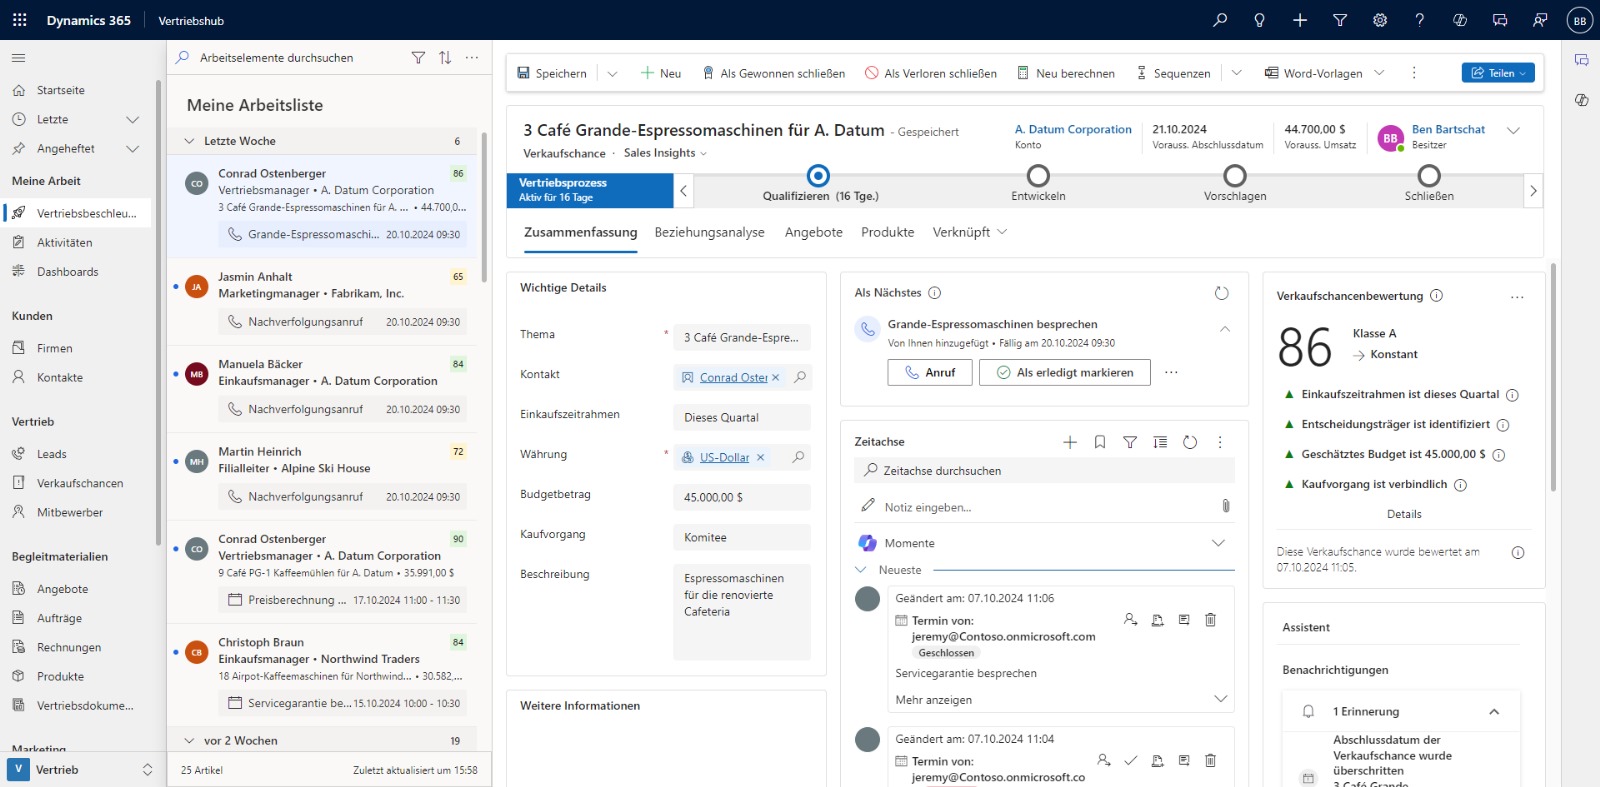Open the Produkte tab
Image resolution: width=1600 pixels, height=787 pixels.
[887, 232]
